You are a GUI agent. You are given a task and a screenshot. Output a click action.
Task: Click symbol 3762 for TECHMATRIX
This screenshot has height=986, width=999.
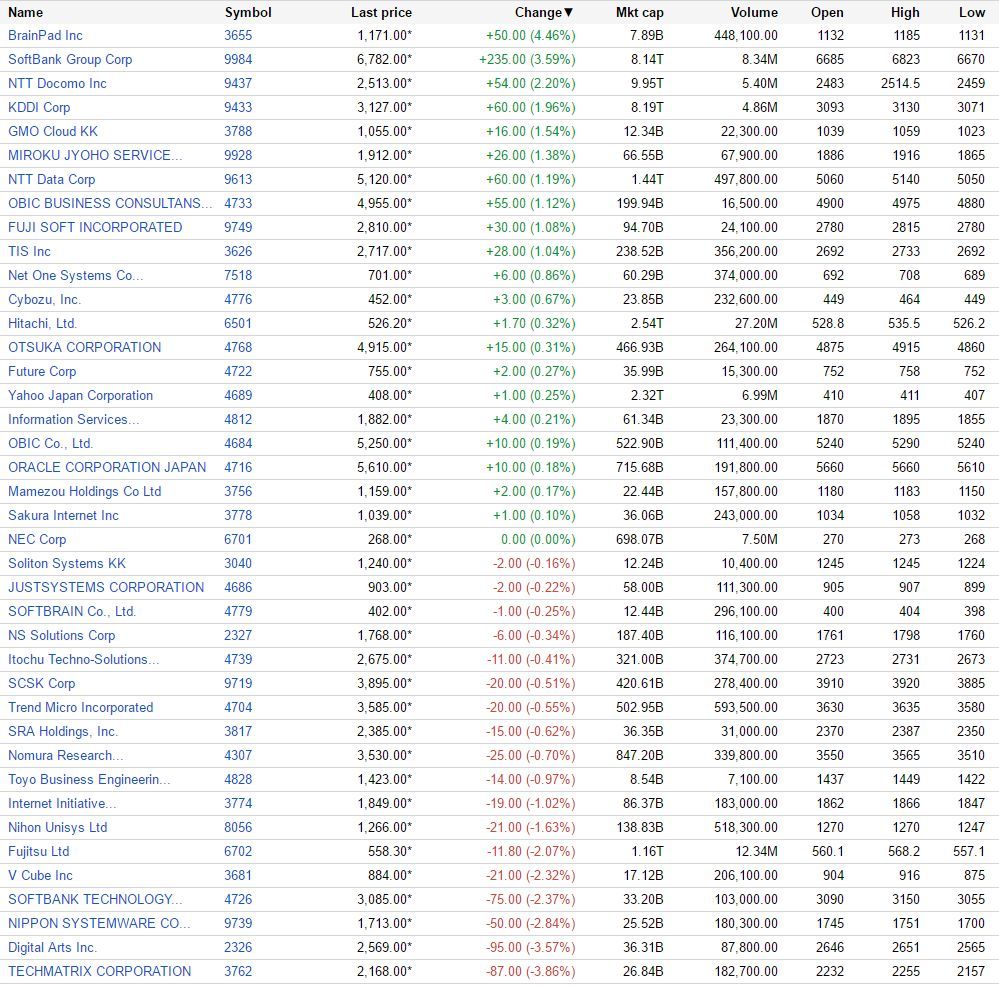coord(238,971)
